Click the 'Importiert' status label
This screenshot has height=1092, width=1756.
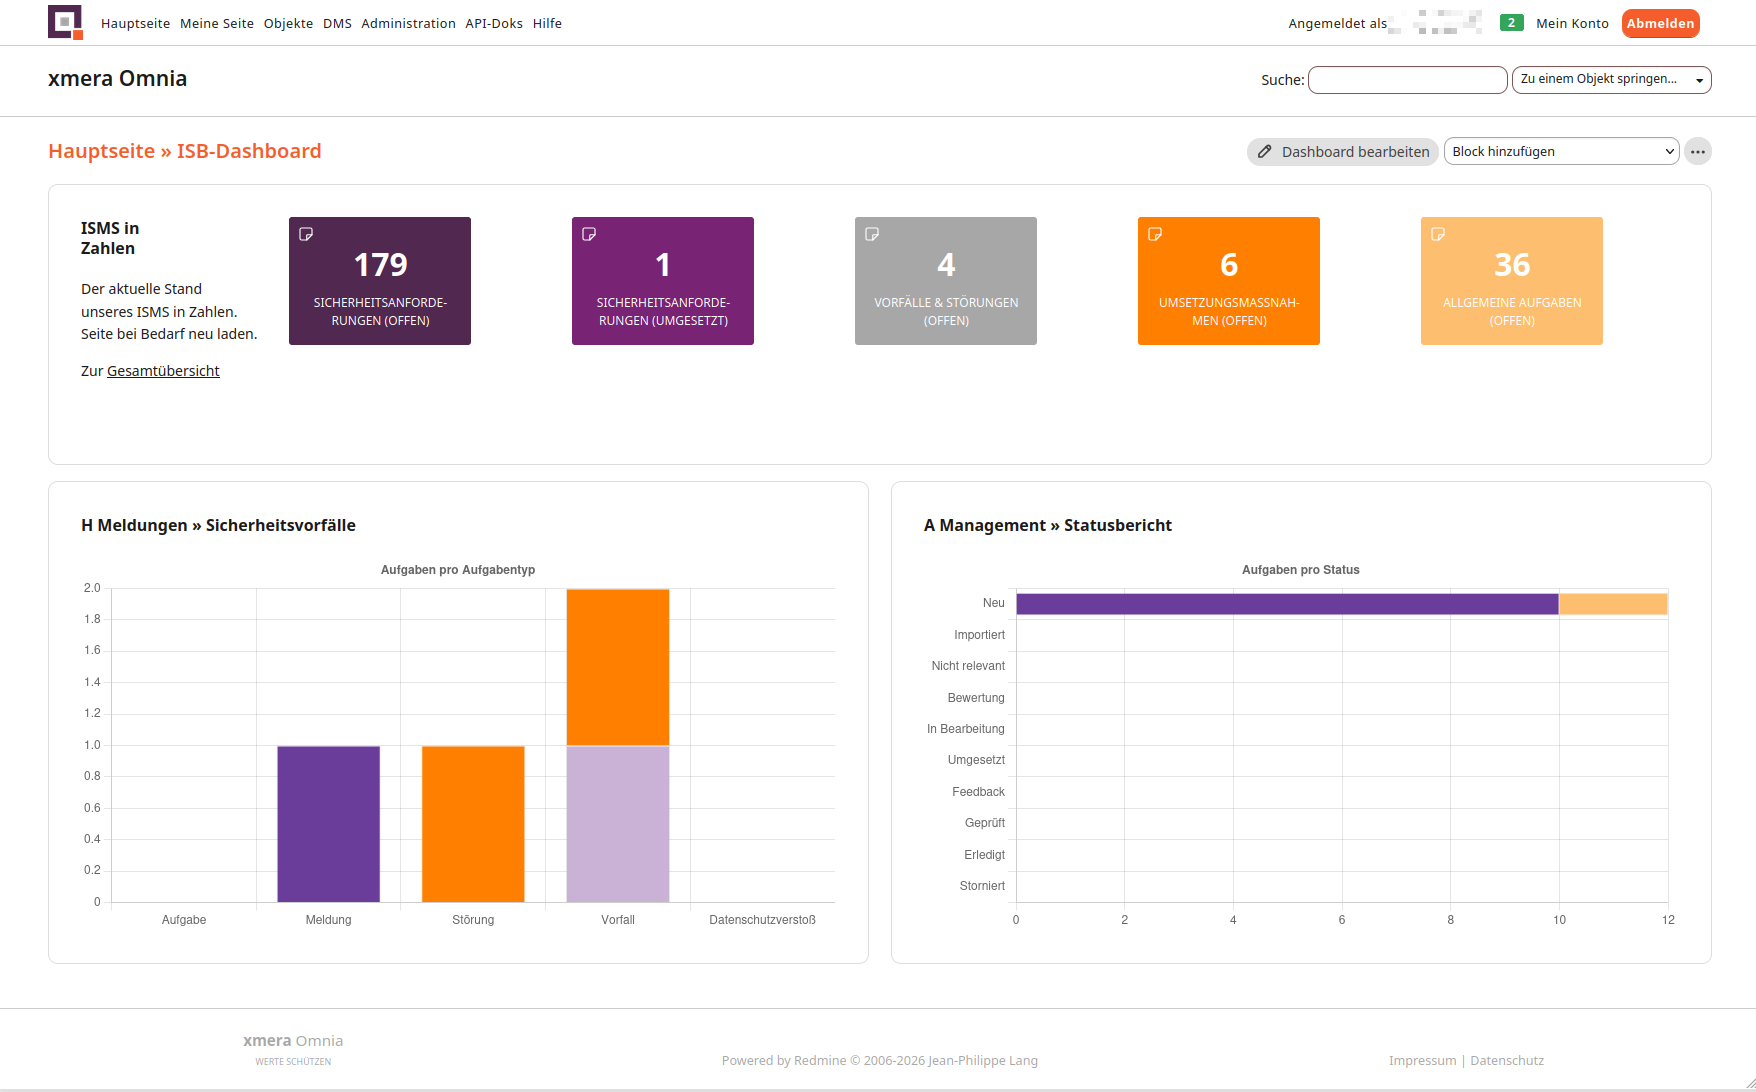coord(979,635)
